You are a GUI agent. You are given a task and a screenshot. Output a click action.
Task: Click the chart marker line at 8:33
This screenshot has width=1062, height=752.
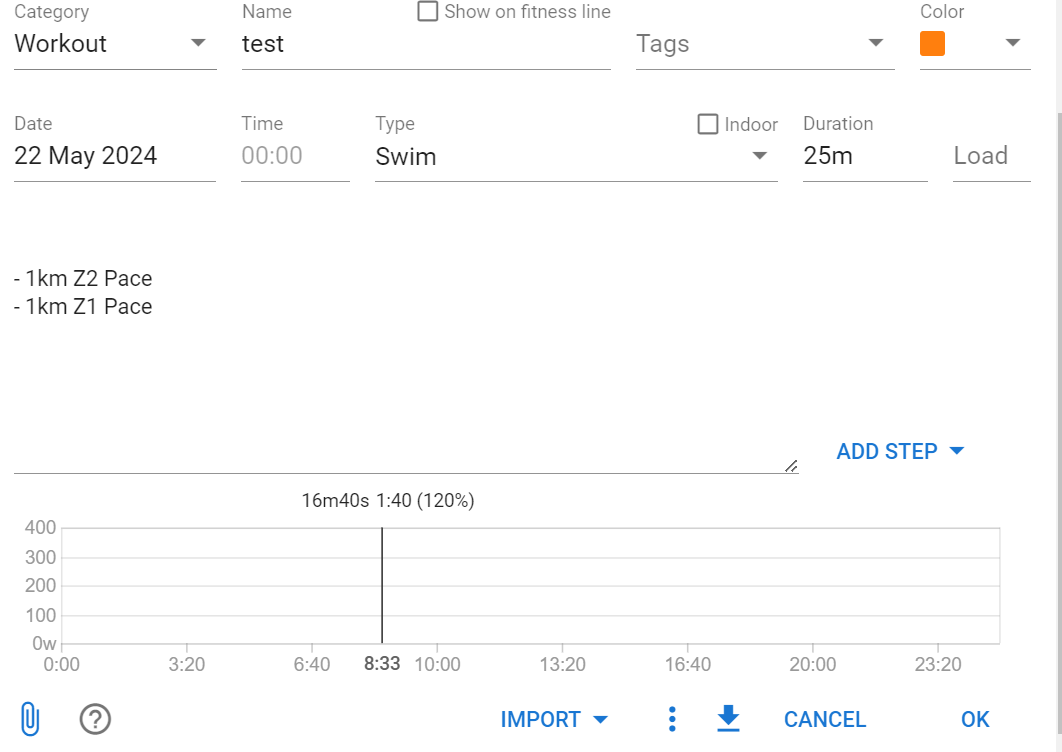[x=382, y=585]
